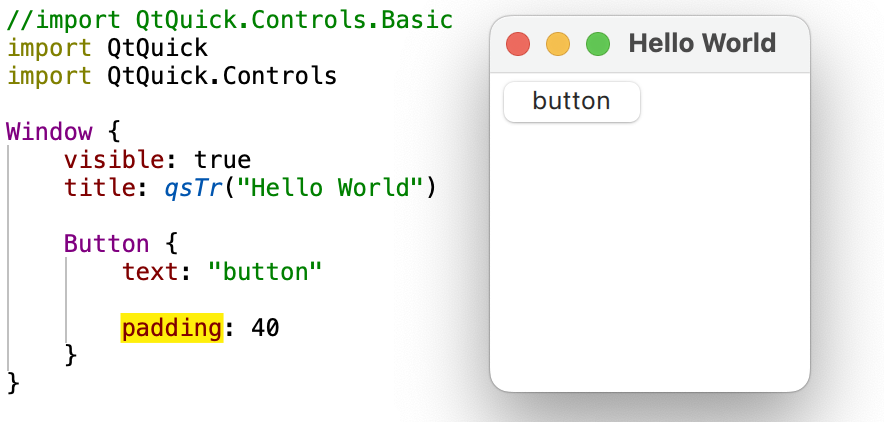Screen dimensions: 884x422
Task: Click the Hello World title bar text
Action: 702,43
